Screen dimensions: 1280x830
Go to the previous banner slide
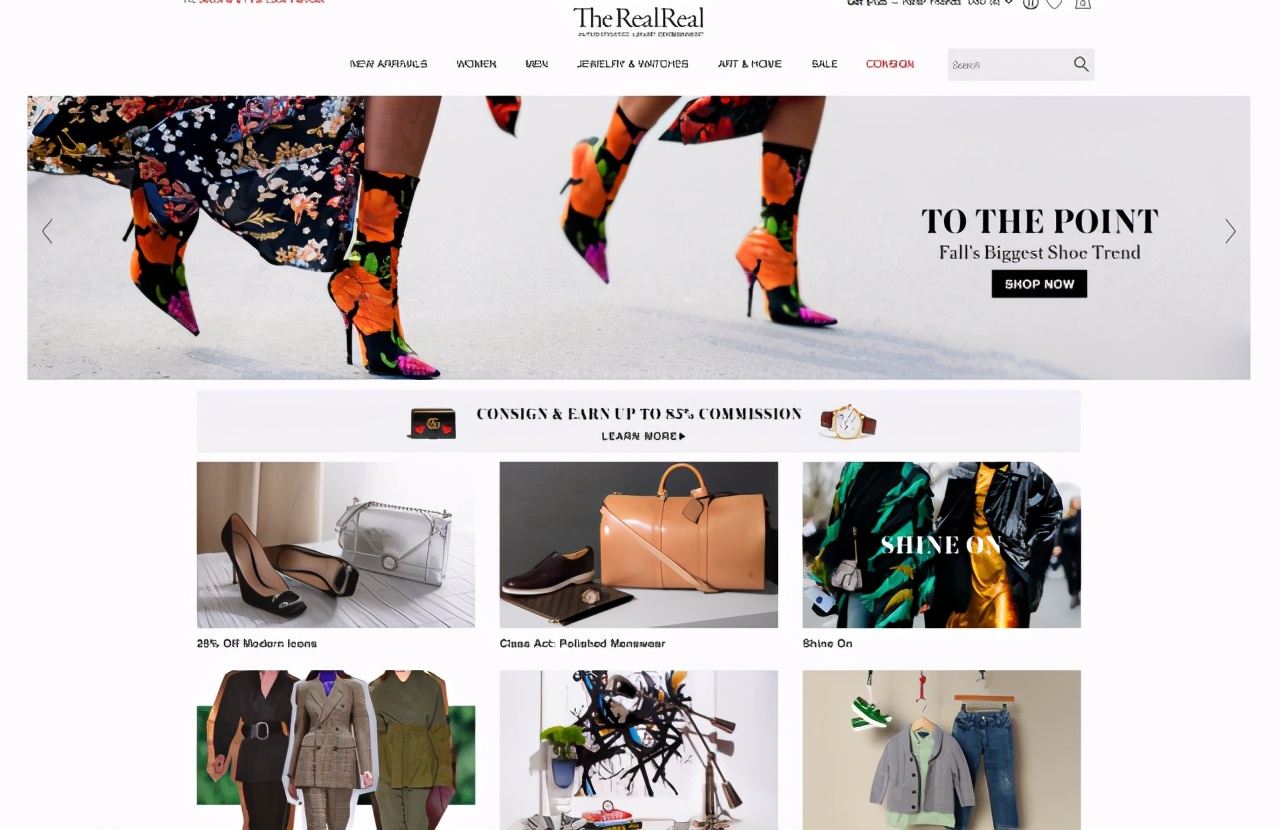point(47,231)
